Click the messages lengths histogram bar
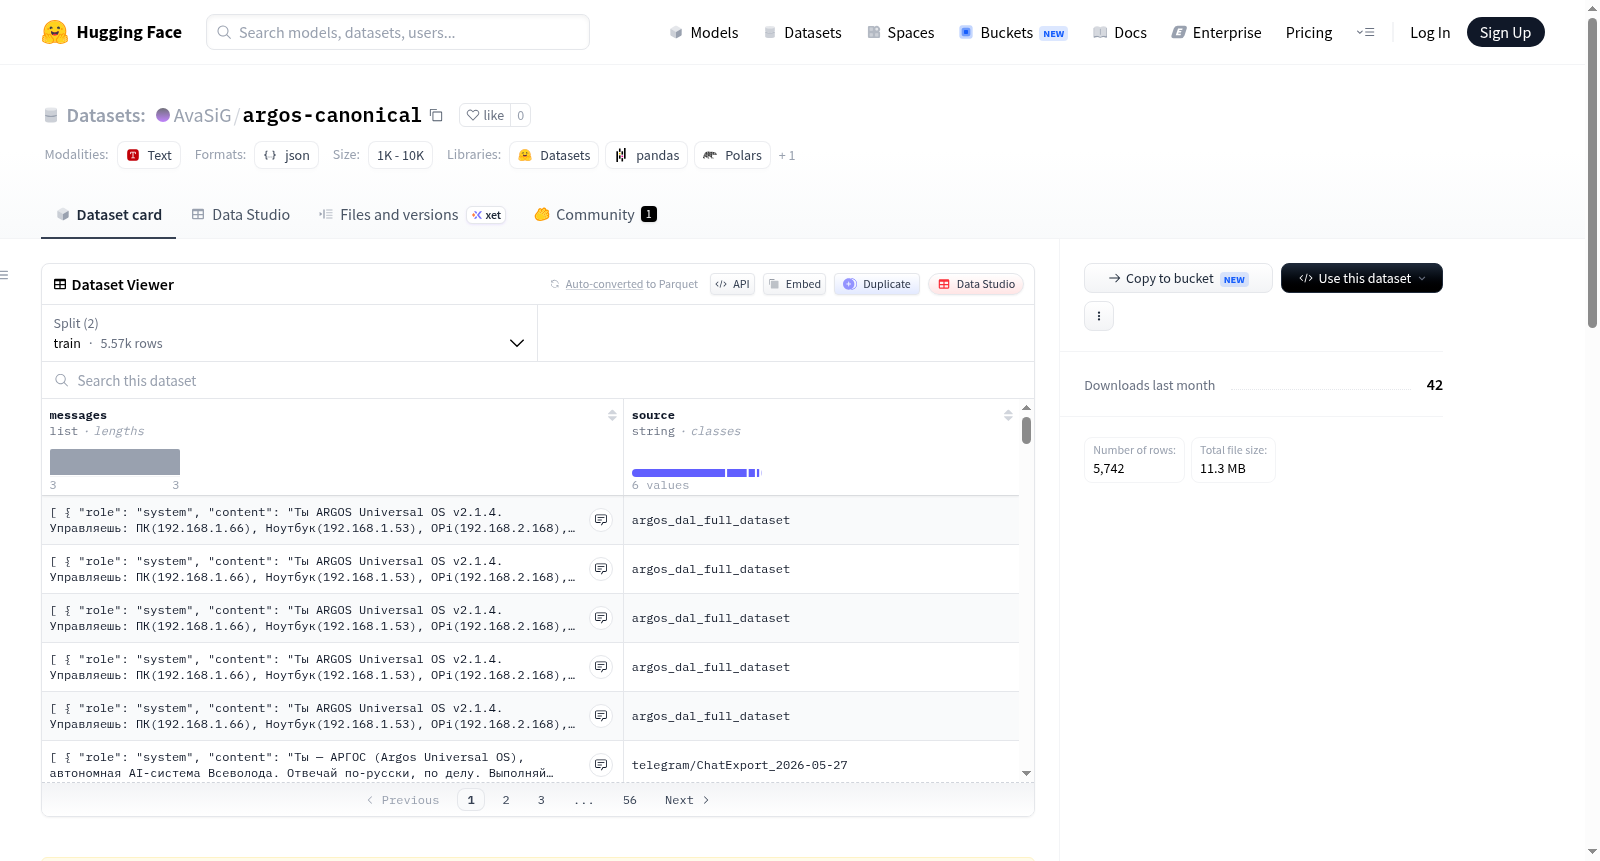 click(115, 462)
